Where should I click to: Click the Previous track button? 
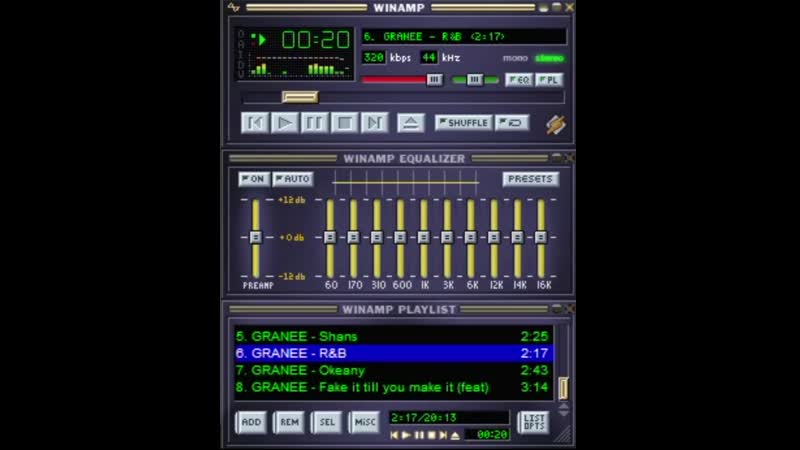pyautogui.click(x=255, y=123)
